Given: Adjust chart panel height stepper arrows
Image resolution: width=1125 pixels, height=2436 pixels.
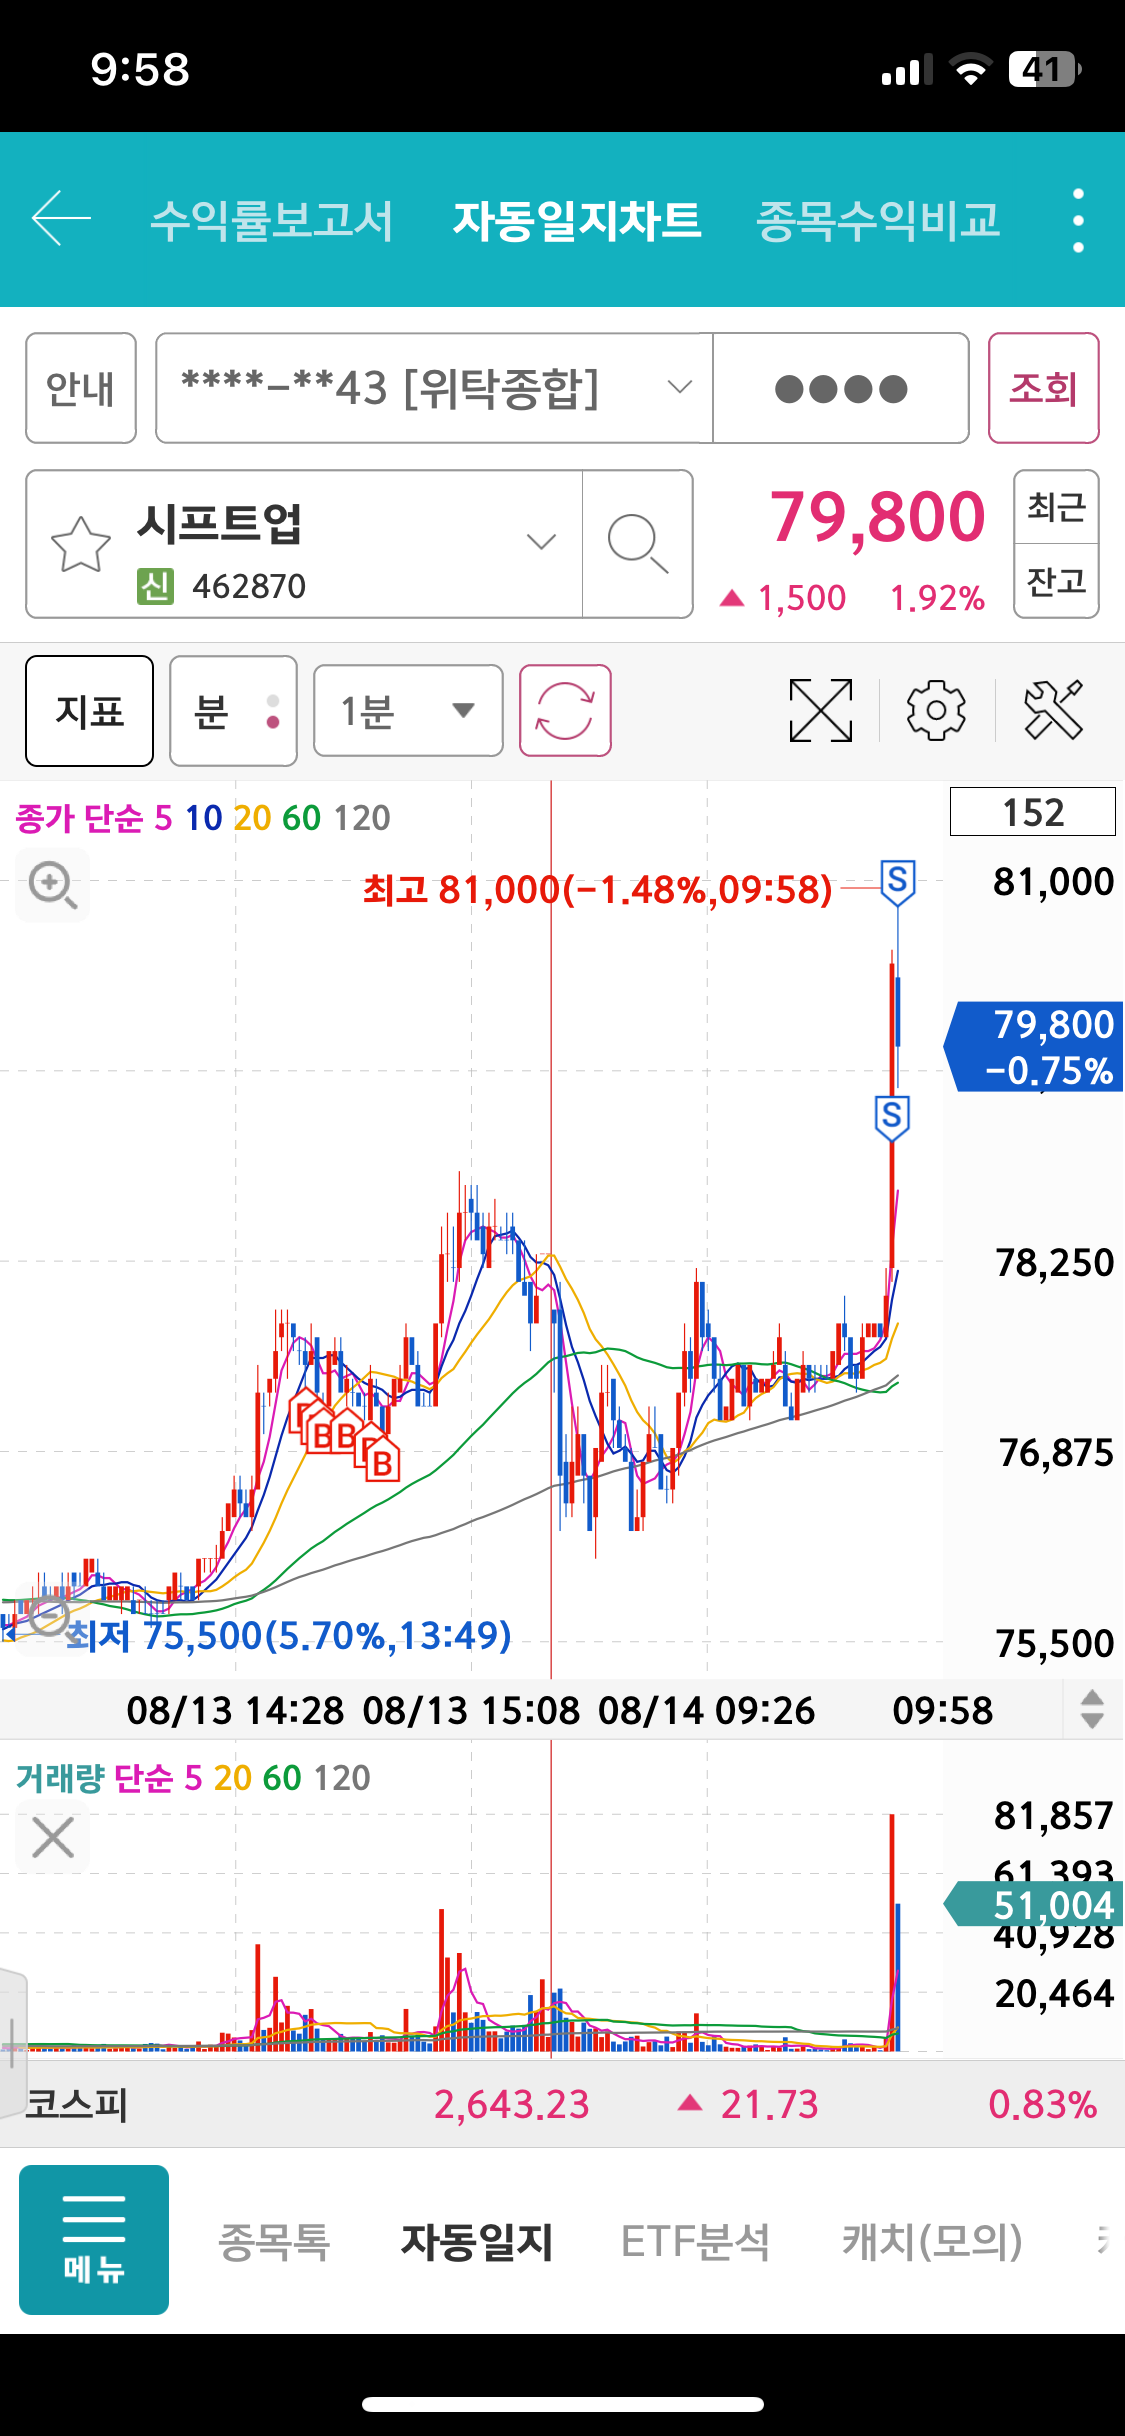Looking at the screenshot, I should 1092,1709.
